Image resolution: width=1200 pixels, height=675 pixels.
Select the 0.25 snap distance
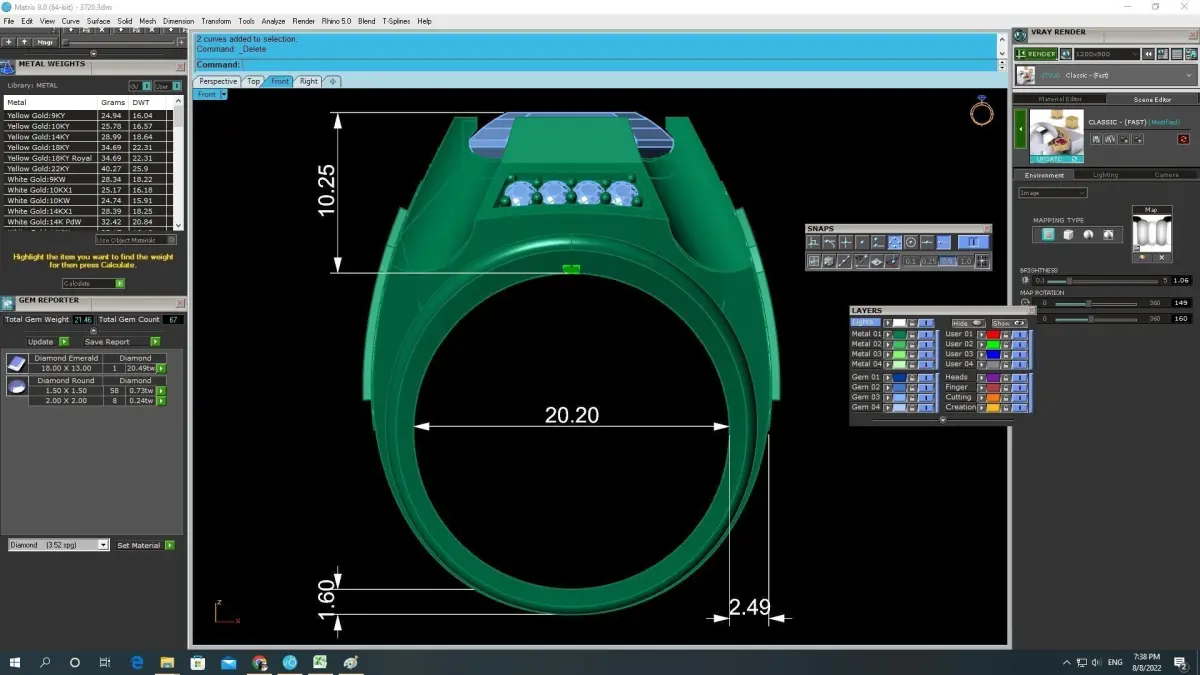(930, 261)
